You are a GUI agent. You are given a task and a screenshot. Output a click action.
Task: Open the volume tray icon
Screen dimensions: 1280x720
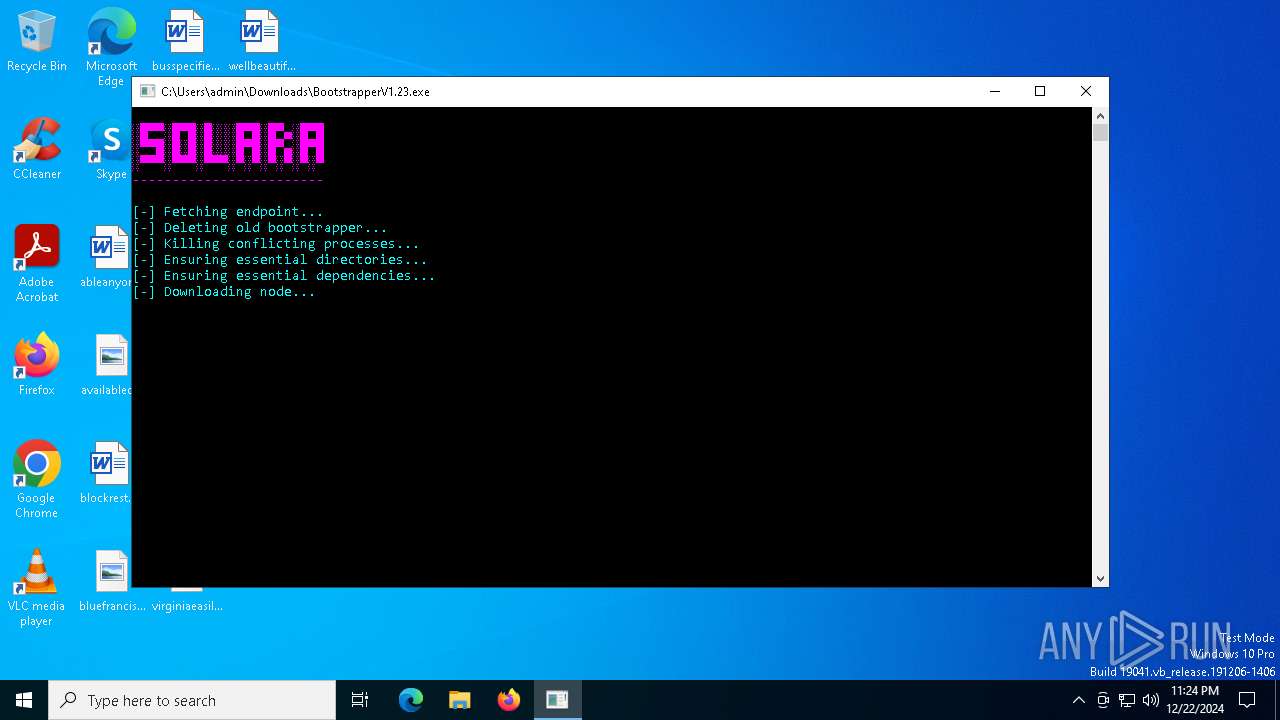tap(1151, 700)
